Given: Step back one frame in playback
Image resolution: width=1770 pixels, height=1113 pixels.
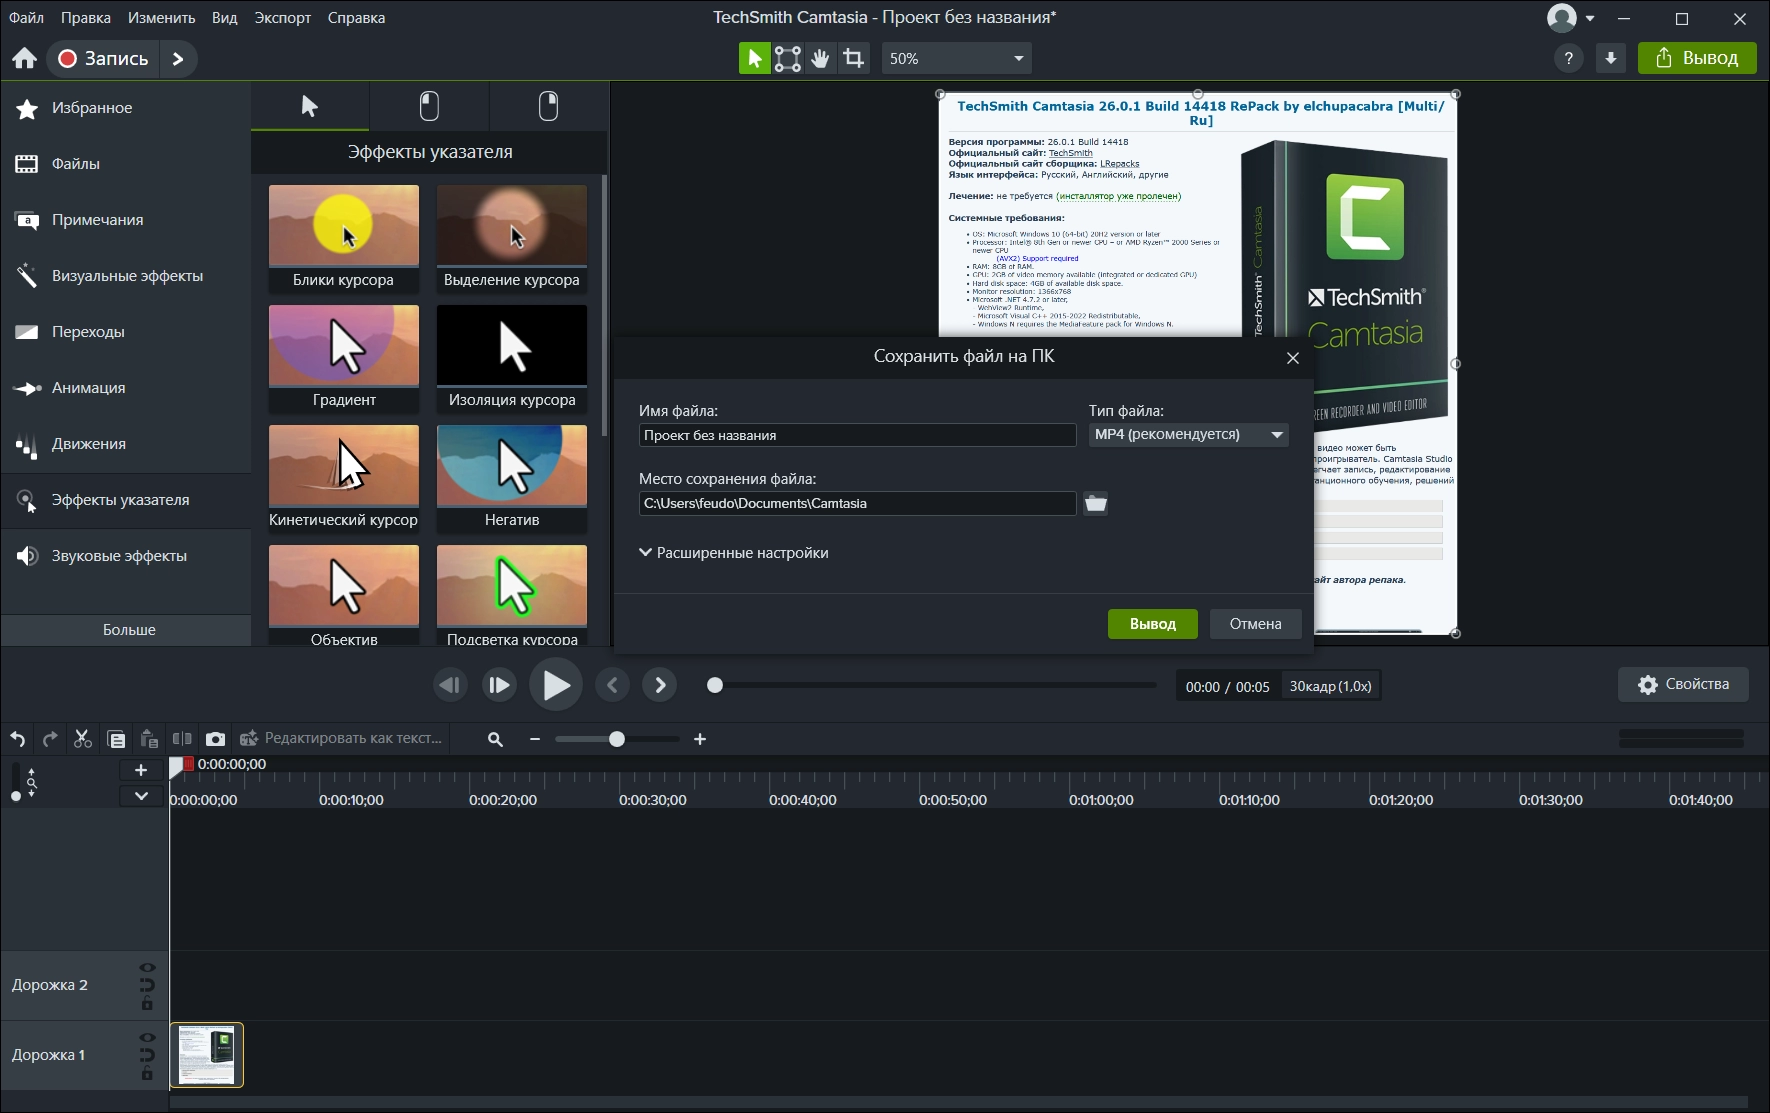Looking at the screenshot, I should 450,685.
